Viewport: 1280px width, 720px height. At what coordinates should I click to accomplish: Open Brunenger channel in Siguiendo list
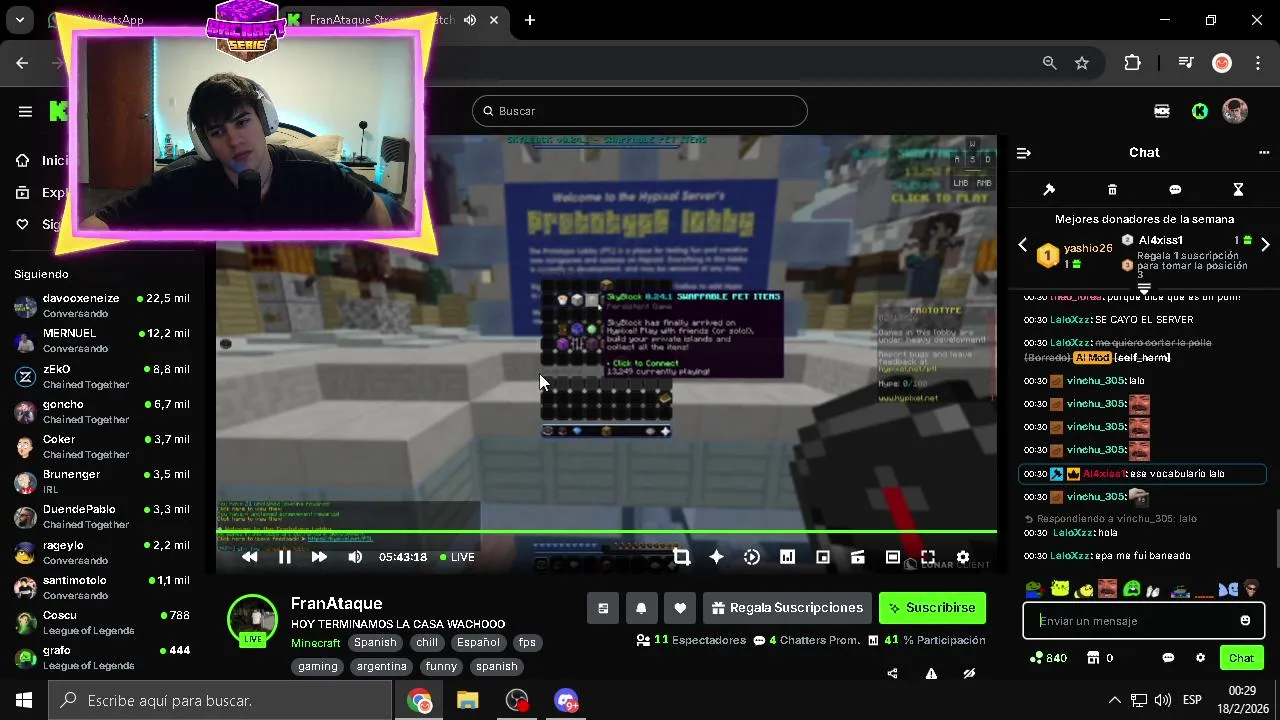click(x=102, y=481)
